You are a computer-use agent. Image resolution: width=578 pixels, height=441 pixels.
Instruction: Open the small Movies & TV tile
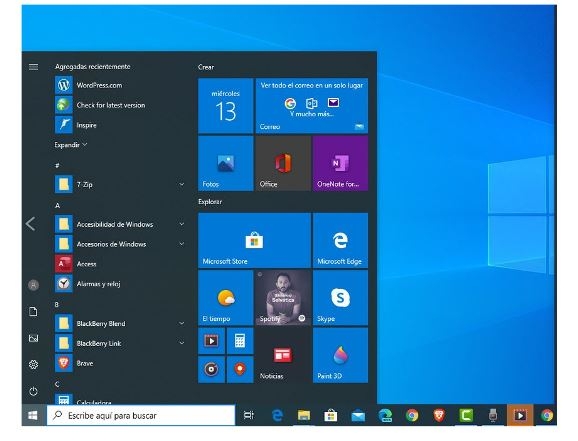[212, 341]
